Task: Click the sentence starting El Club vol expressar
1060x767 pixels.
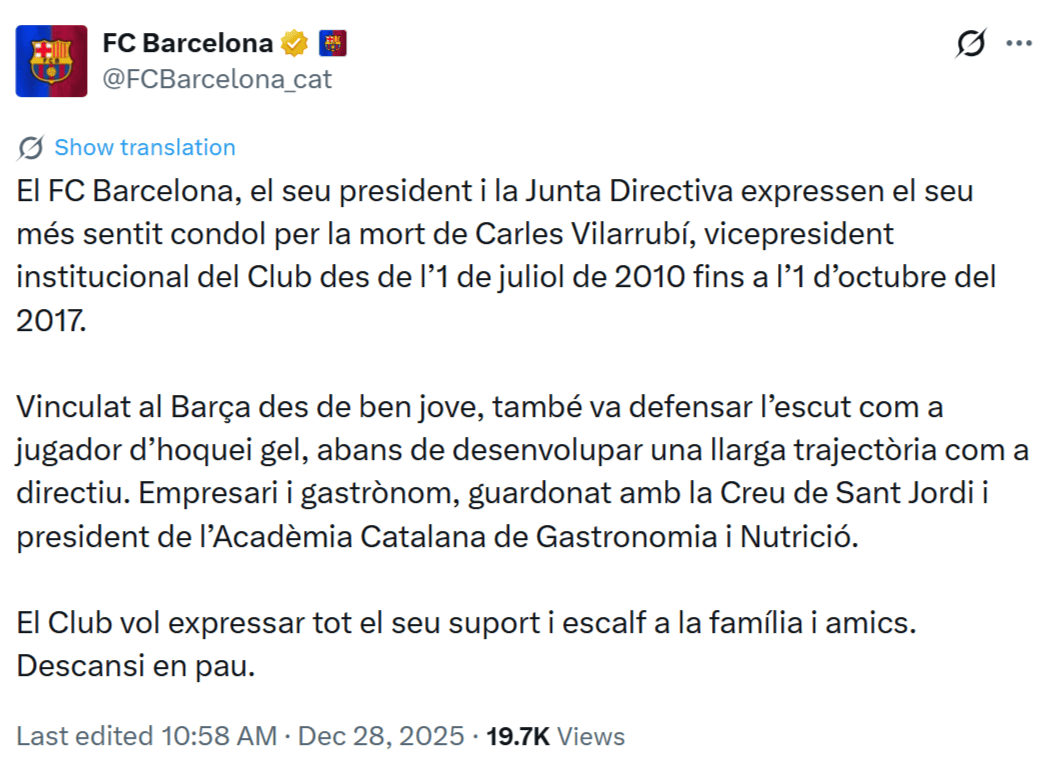Action: point(465,622)
